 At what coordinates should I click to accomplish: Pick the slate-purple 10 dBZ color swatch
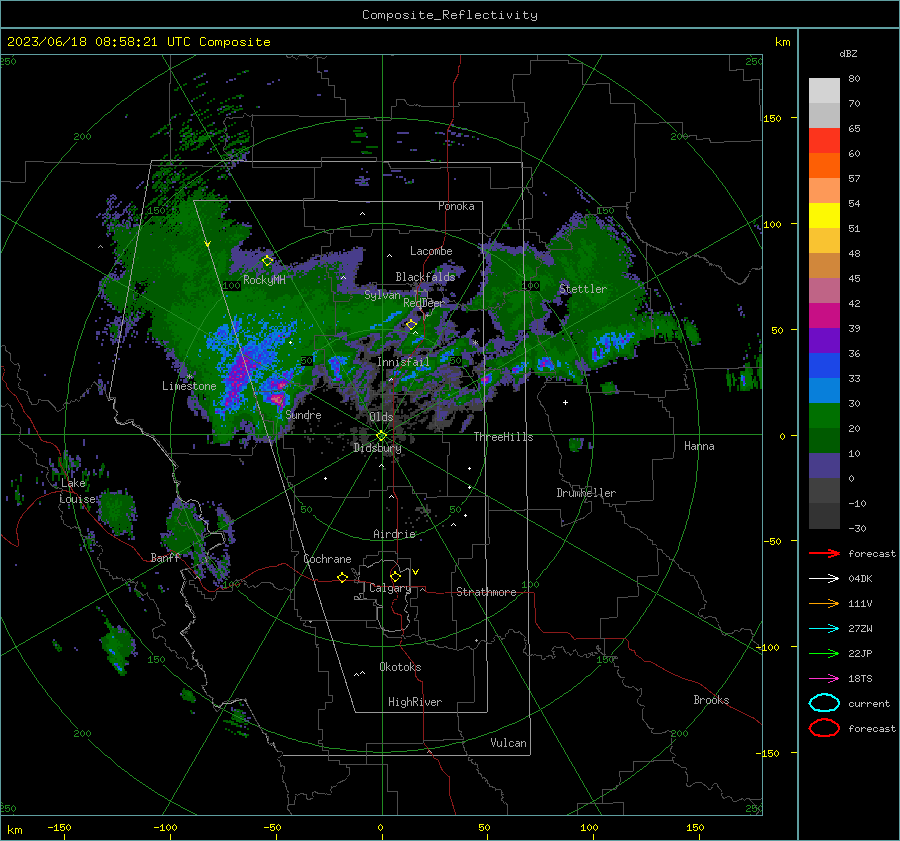824,465
